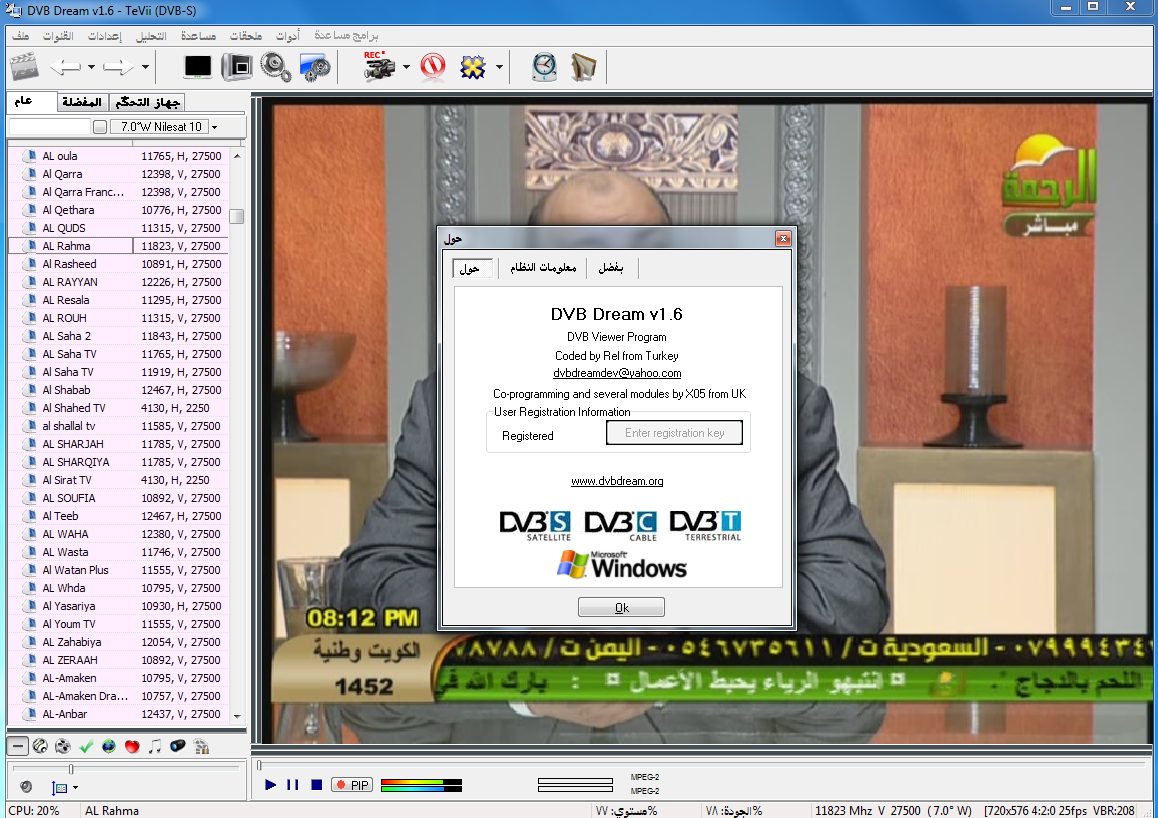The width and height of the screenshot is (1158, 818).
Task: Click the screen-with-gears toolbar icon
Action: (x=315, y=67)
